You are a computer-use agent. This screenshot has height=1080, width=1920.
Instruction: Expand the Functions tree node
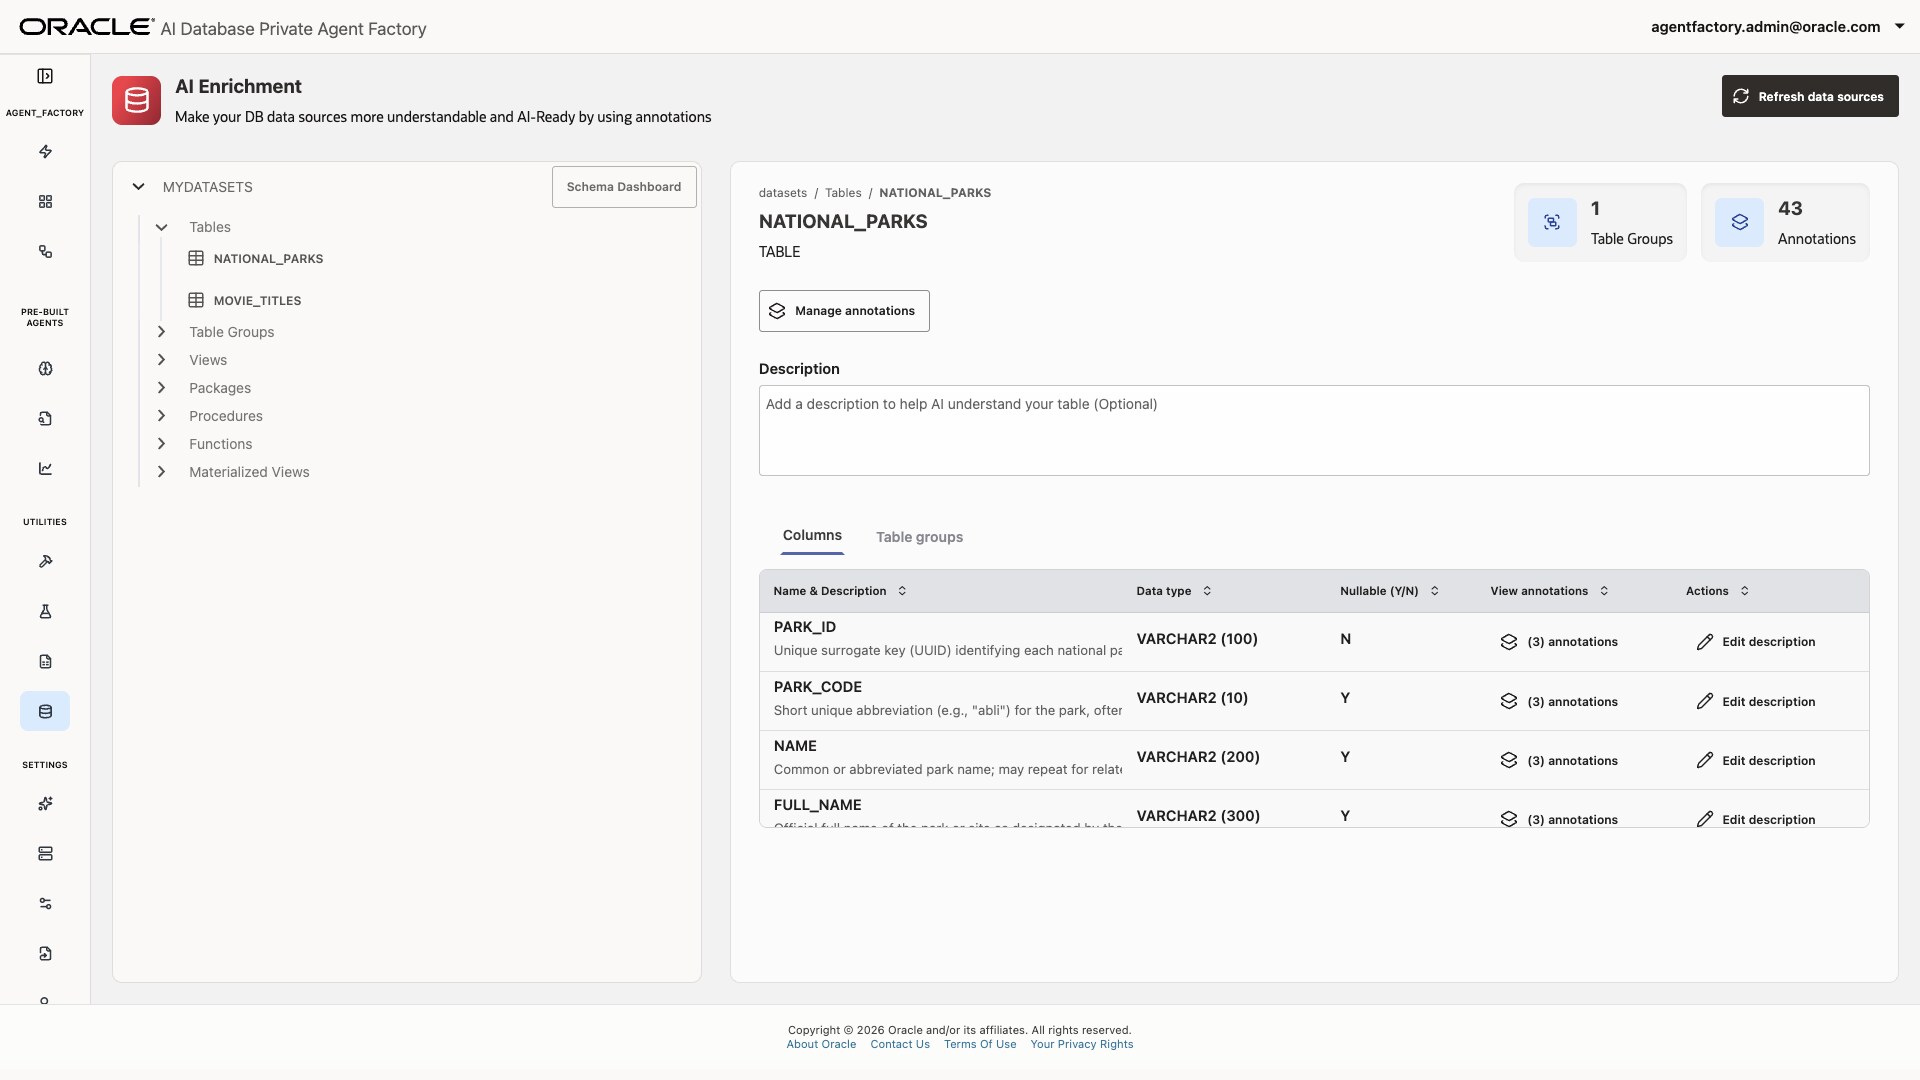point(161,444)
